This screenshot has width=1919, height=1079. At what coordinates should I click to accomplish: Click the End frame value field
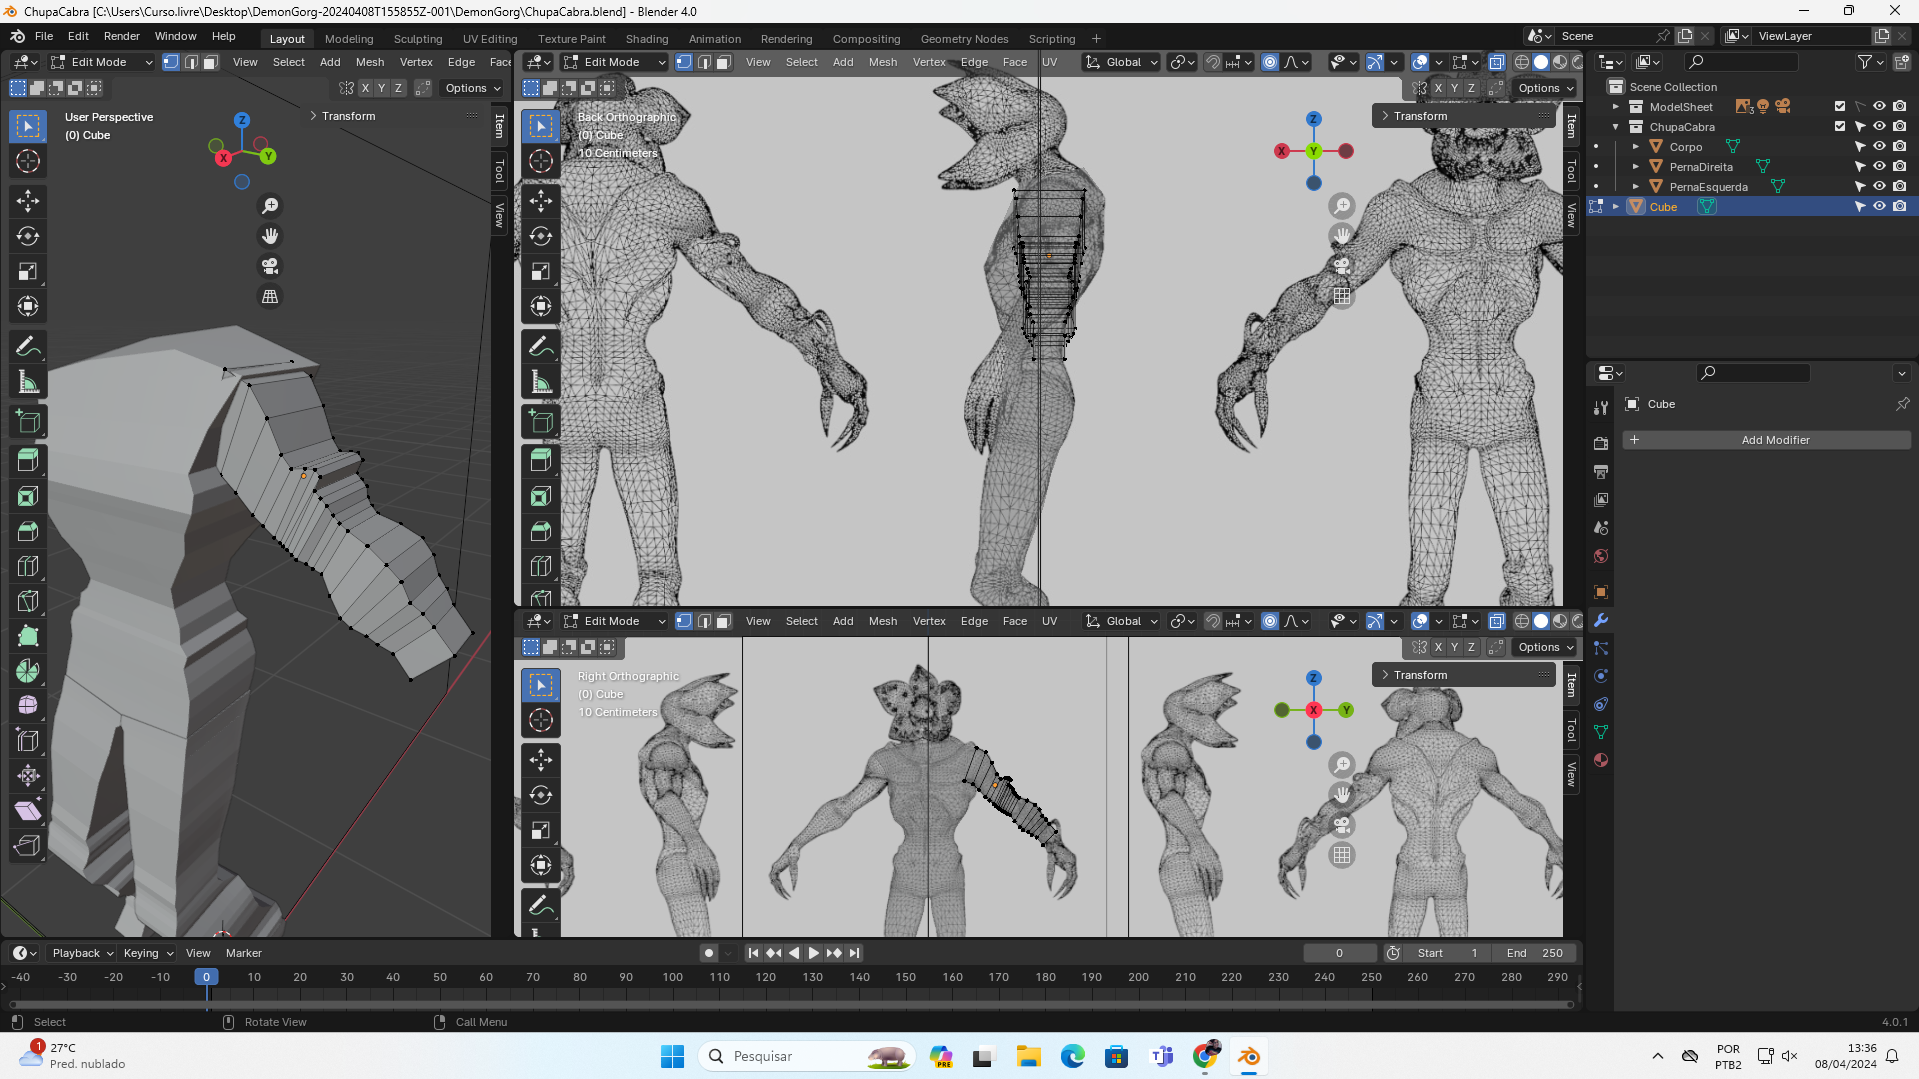(x=1535, y=953)
